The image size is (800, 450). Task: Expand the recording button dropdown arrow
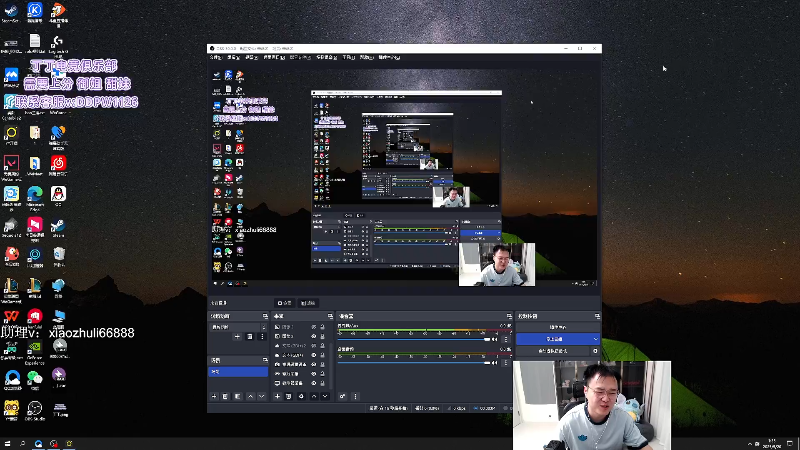coord(595,339)
